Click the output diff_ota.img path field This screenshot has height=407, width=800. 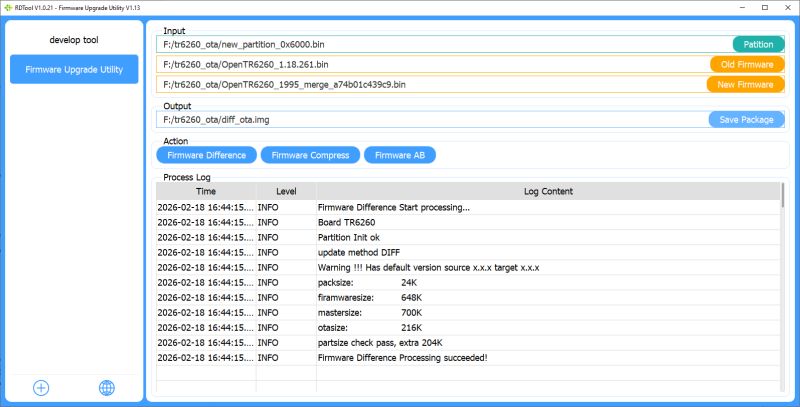[433, 119]
